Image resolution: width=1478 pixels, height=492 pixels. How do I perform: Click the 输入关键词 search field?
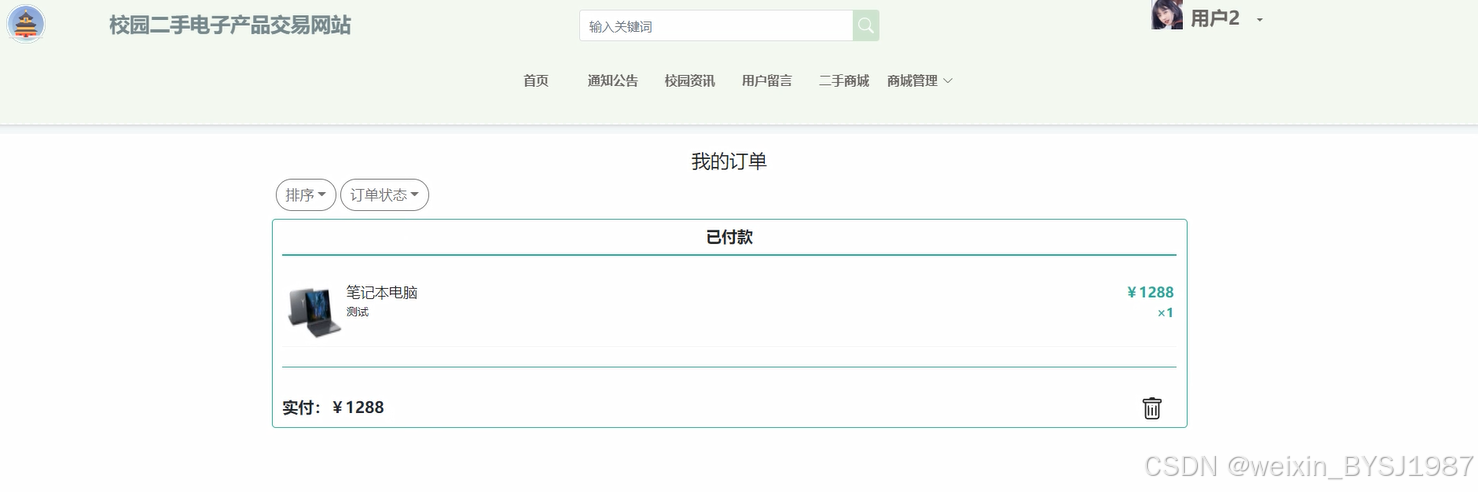tap(716, 26)
